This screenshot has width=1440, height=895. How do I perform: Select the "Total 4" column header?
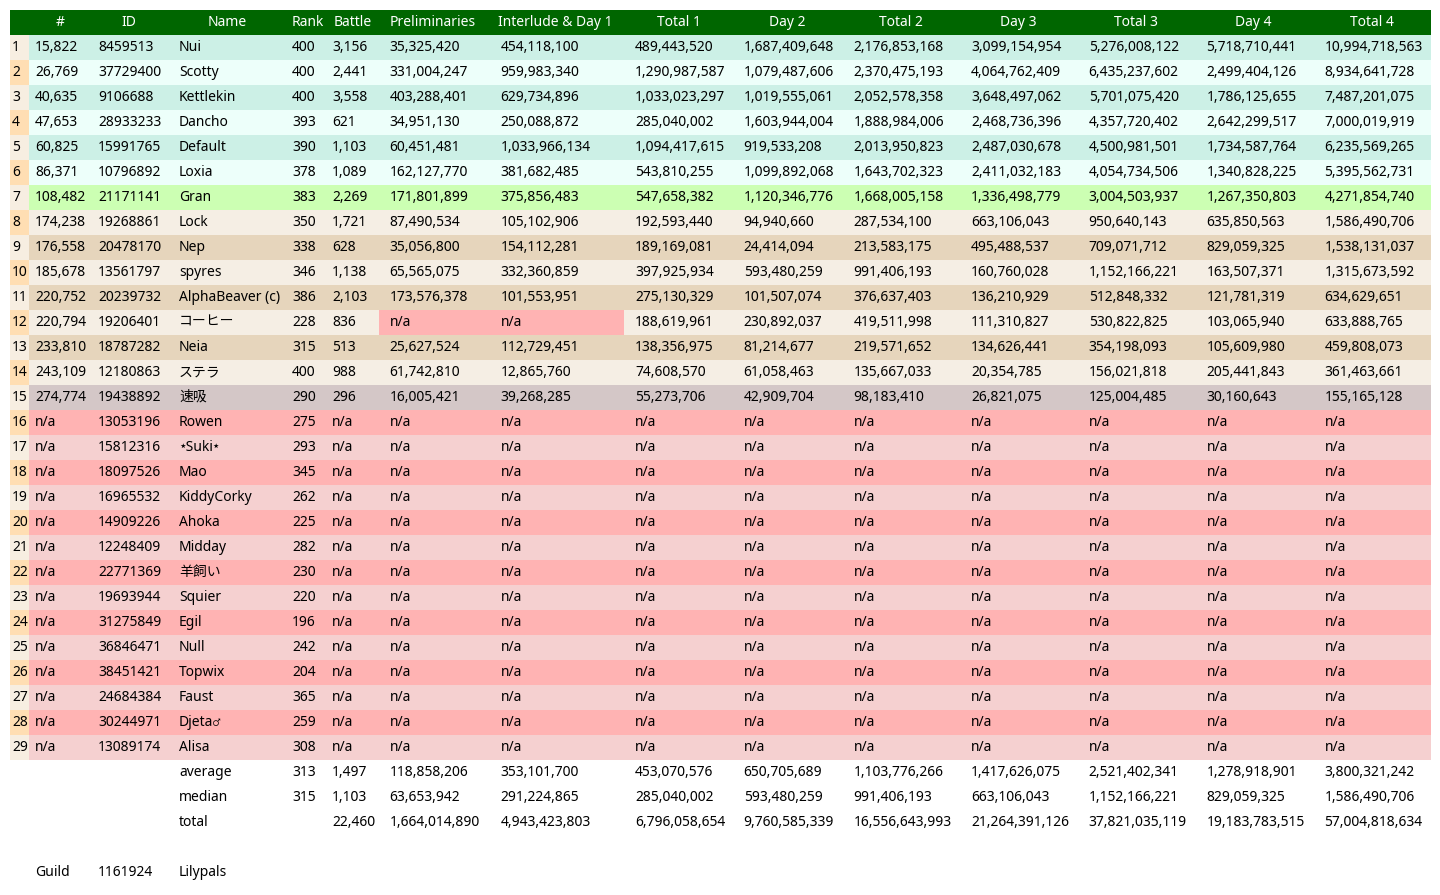[1372, 21]
